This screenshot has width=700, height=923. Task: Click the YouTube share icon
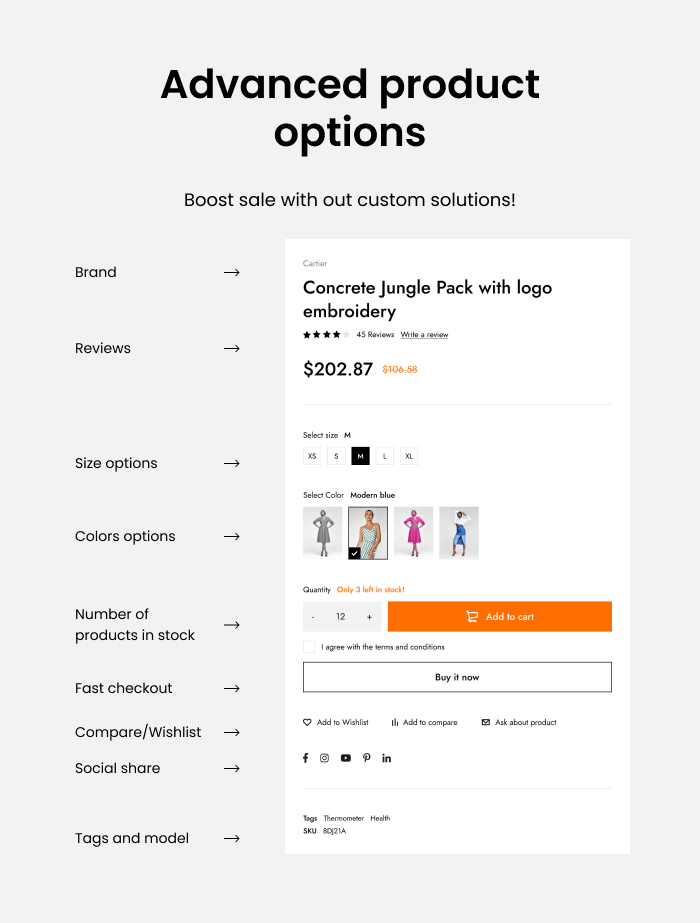pyautogui.click(x=346, y=758)
